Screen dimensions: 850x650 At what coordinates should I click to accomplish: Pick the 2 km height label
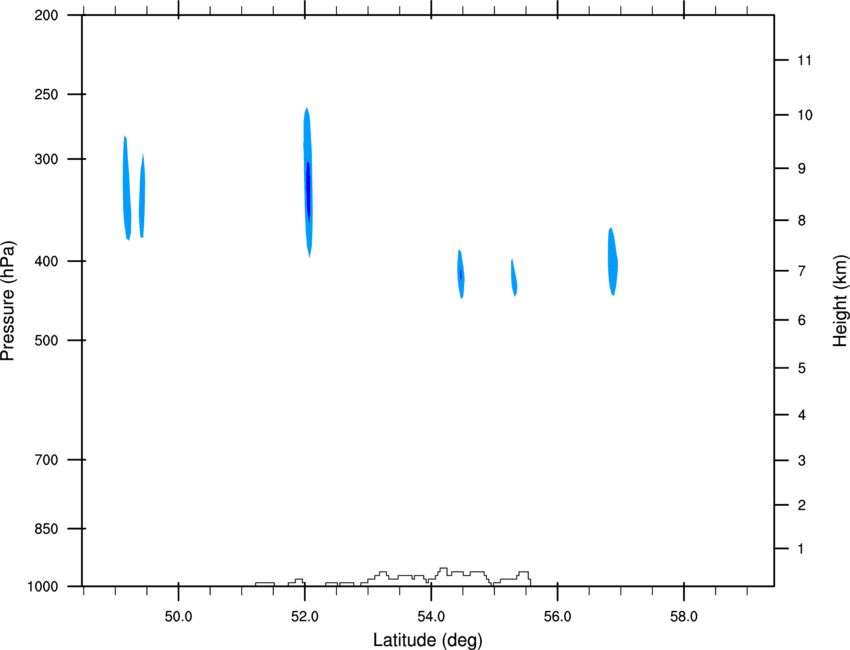tap(801, 505)
